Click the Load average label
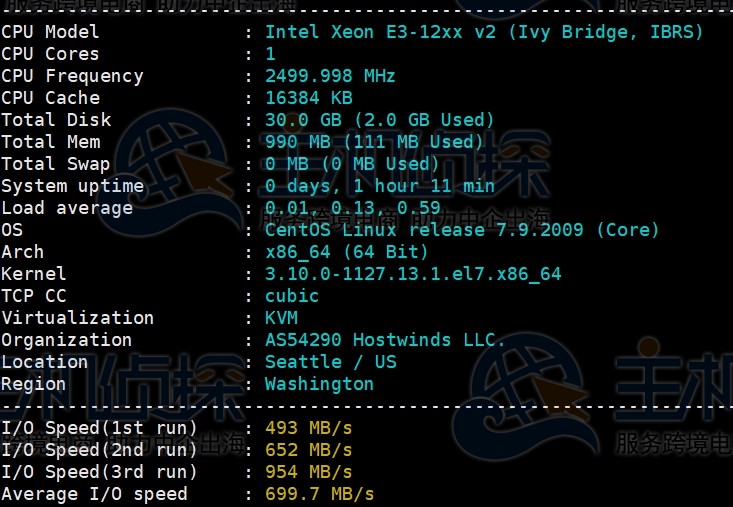 coord(67,208)
